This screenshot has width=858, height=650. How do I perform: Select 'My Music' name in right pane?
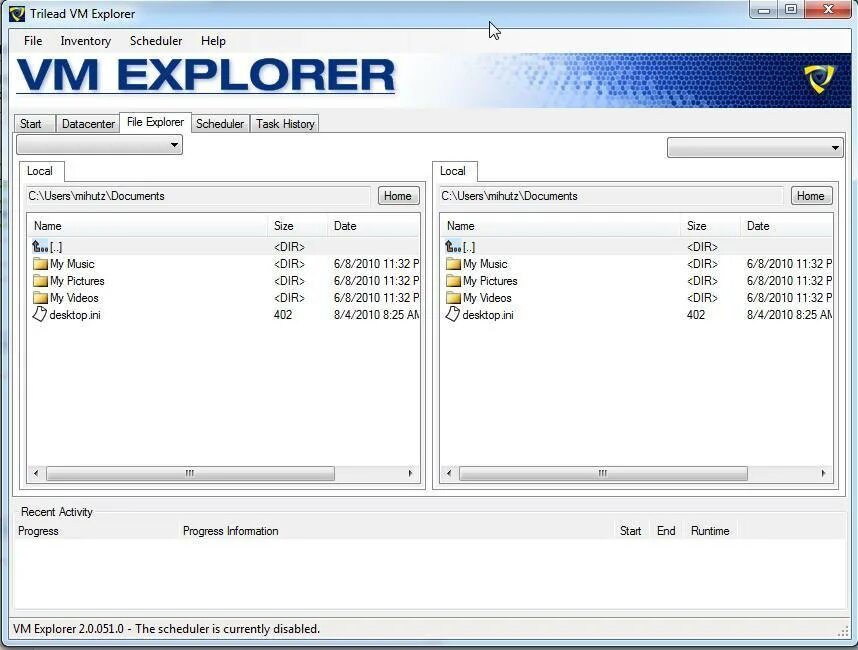tap(485, 264)
